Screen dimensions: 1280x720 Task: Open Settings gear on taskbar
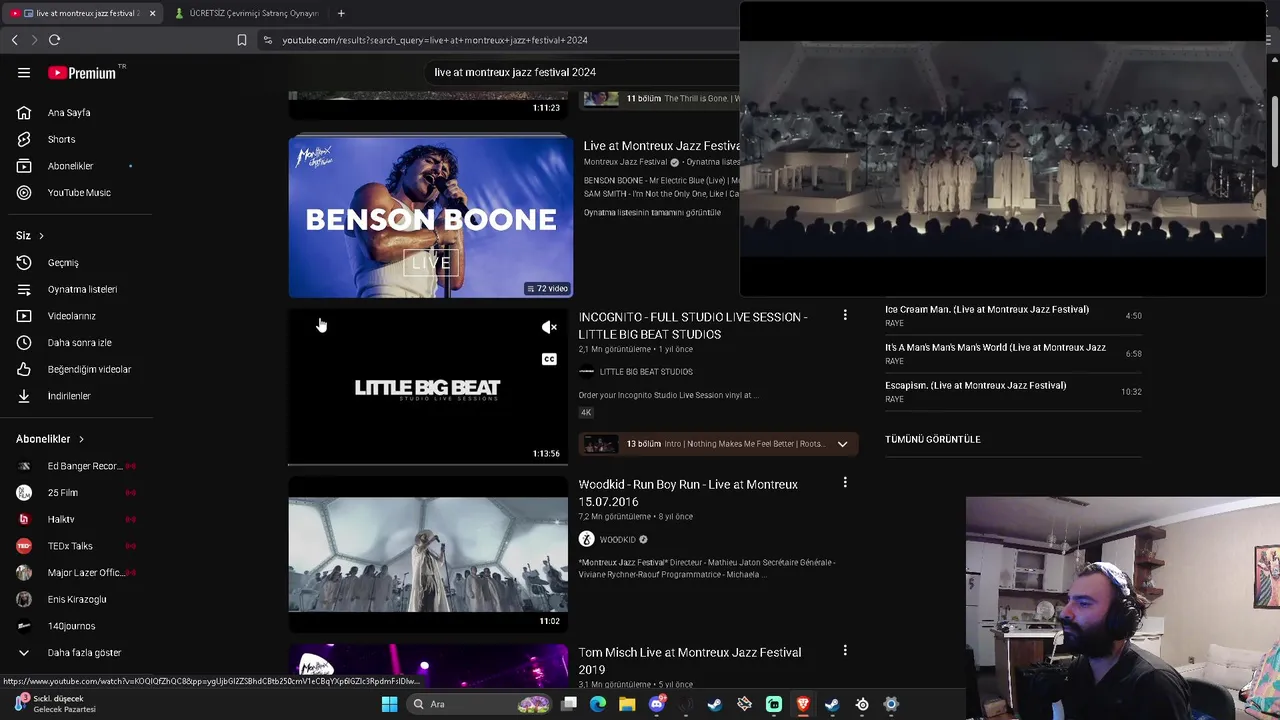coord(891,704)
